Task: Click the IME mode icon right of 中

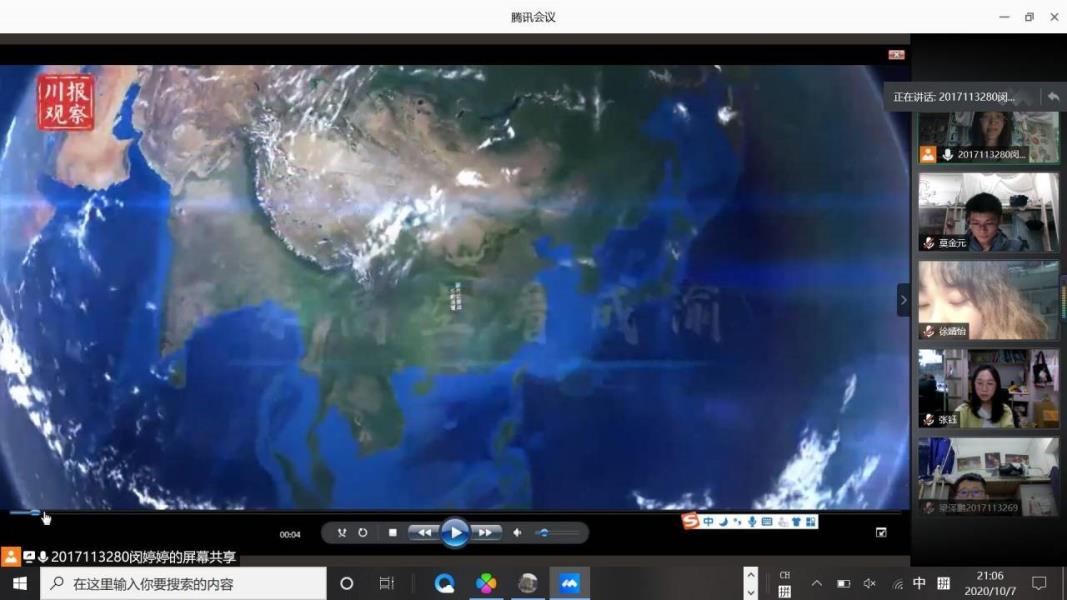Action: tap(943, 583)
